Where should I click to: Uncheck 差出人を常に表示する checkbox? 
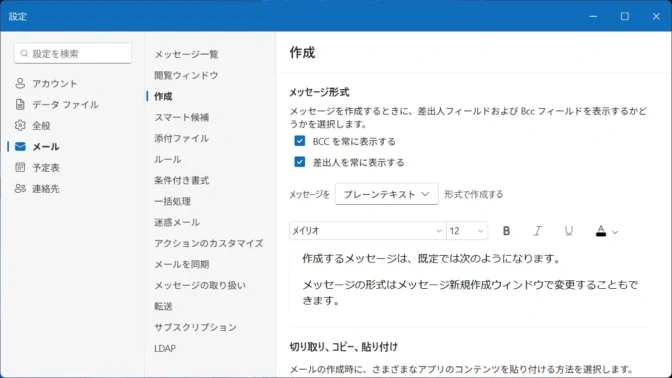(300, 162)
